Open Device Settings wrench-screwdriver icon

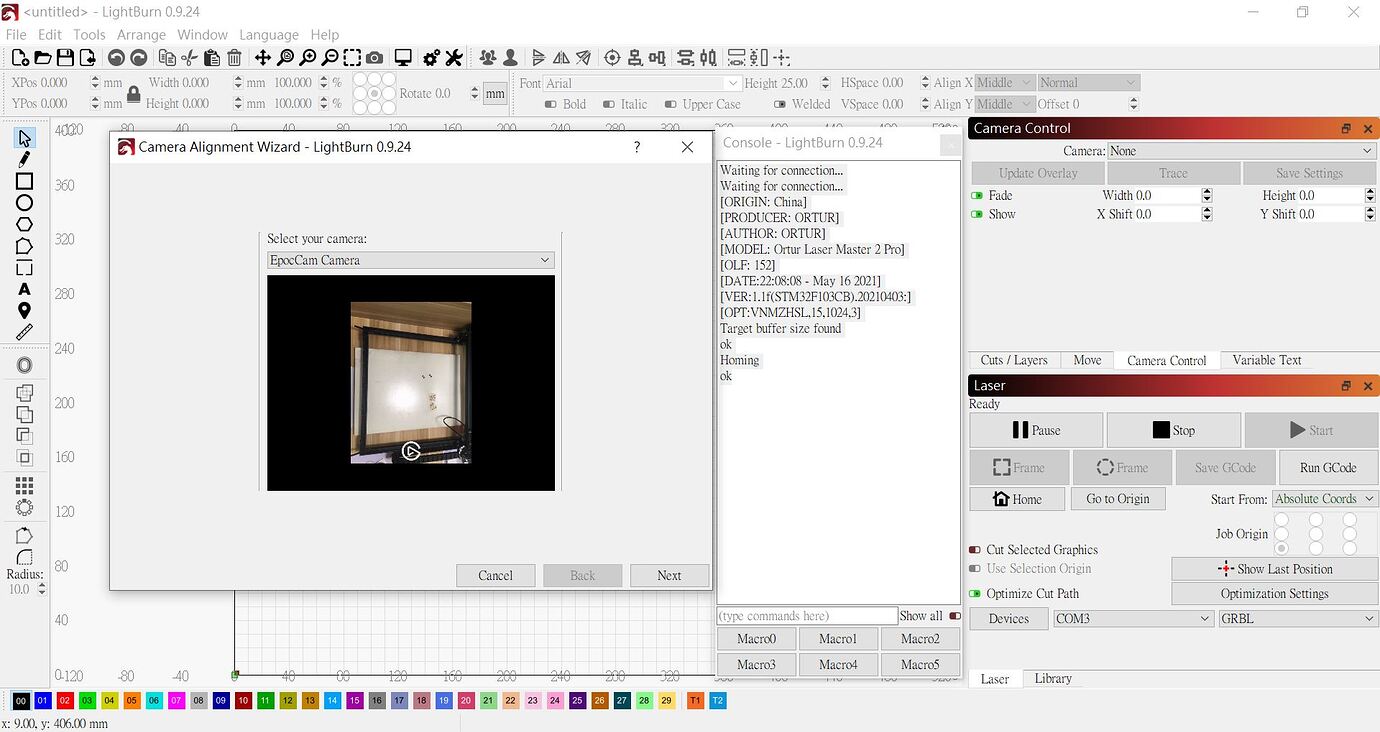454,58
